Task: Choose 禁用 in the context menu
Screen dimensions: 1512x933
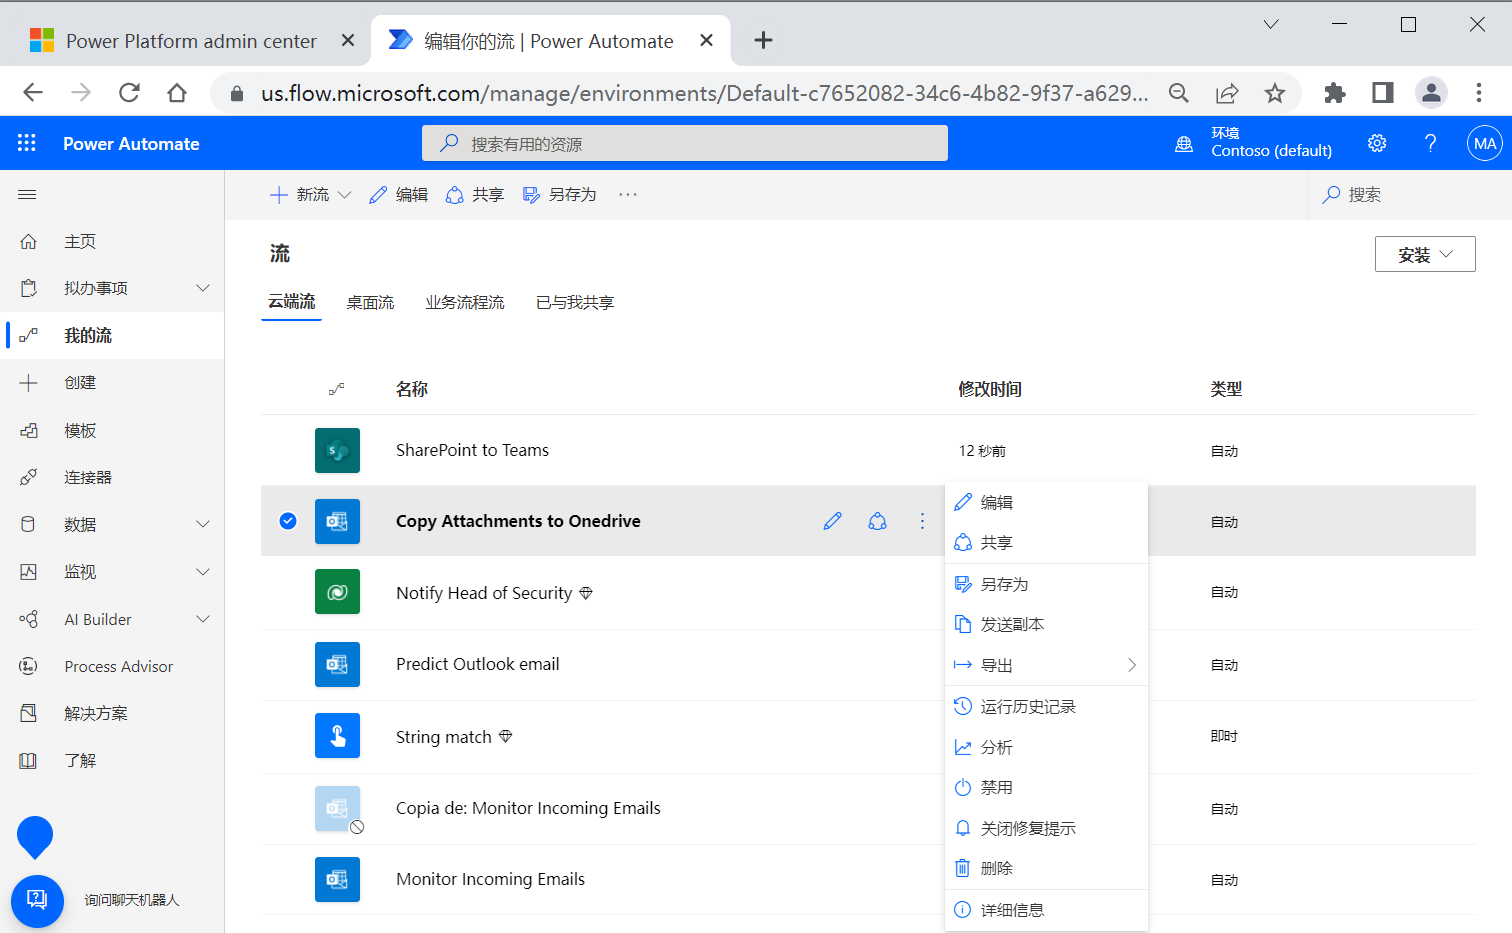Action: pos(1046,787)
